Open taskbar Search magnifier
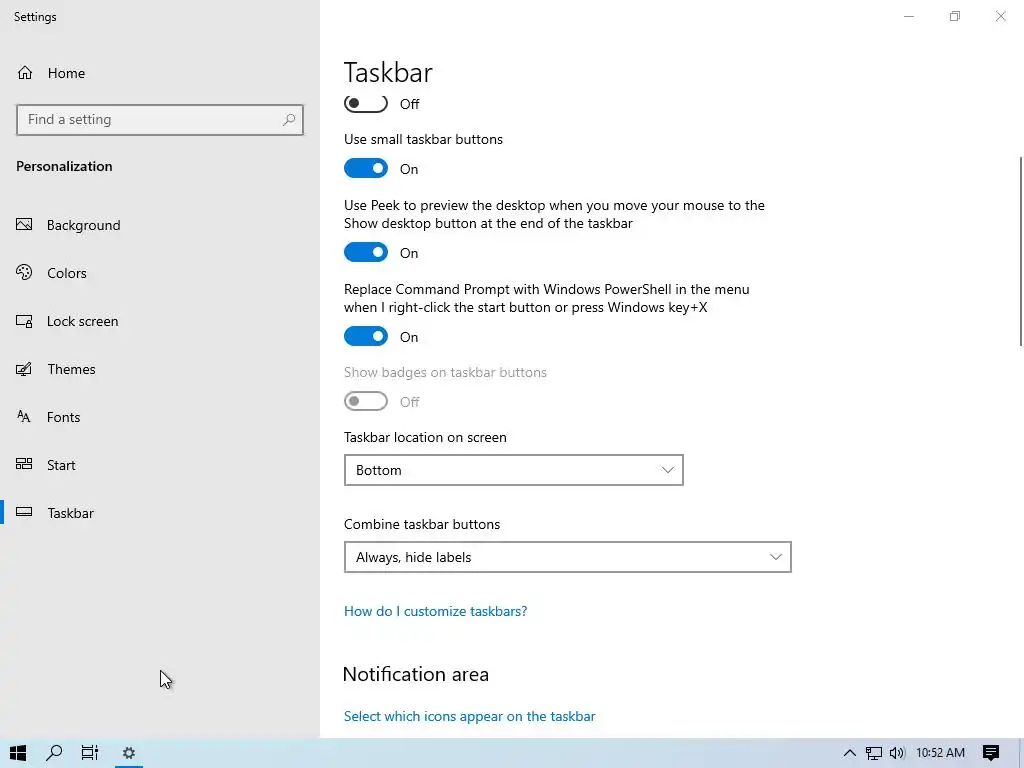Screen dimensions: 1024x768 click(54, 753)
